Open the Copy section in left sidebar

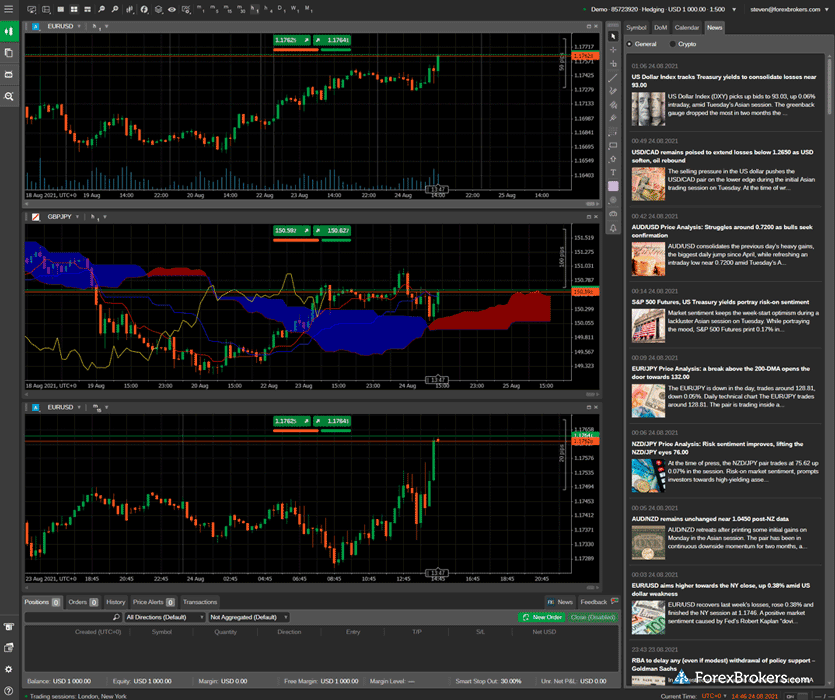pyautogui.click(x=9, y=53)
